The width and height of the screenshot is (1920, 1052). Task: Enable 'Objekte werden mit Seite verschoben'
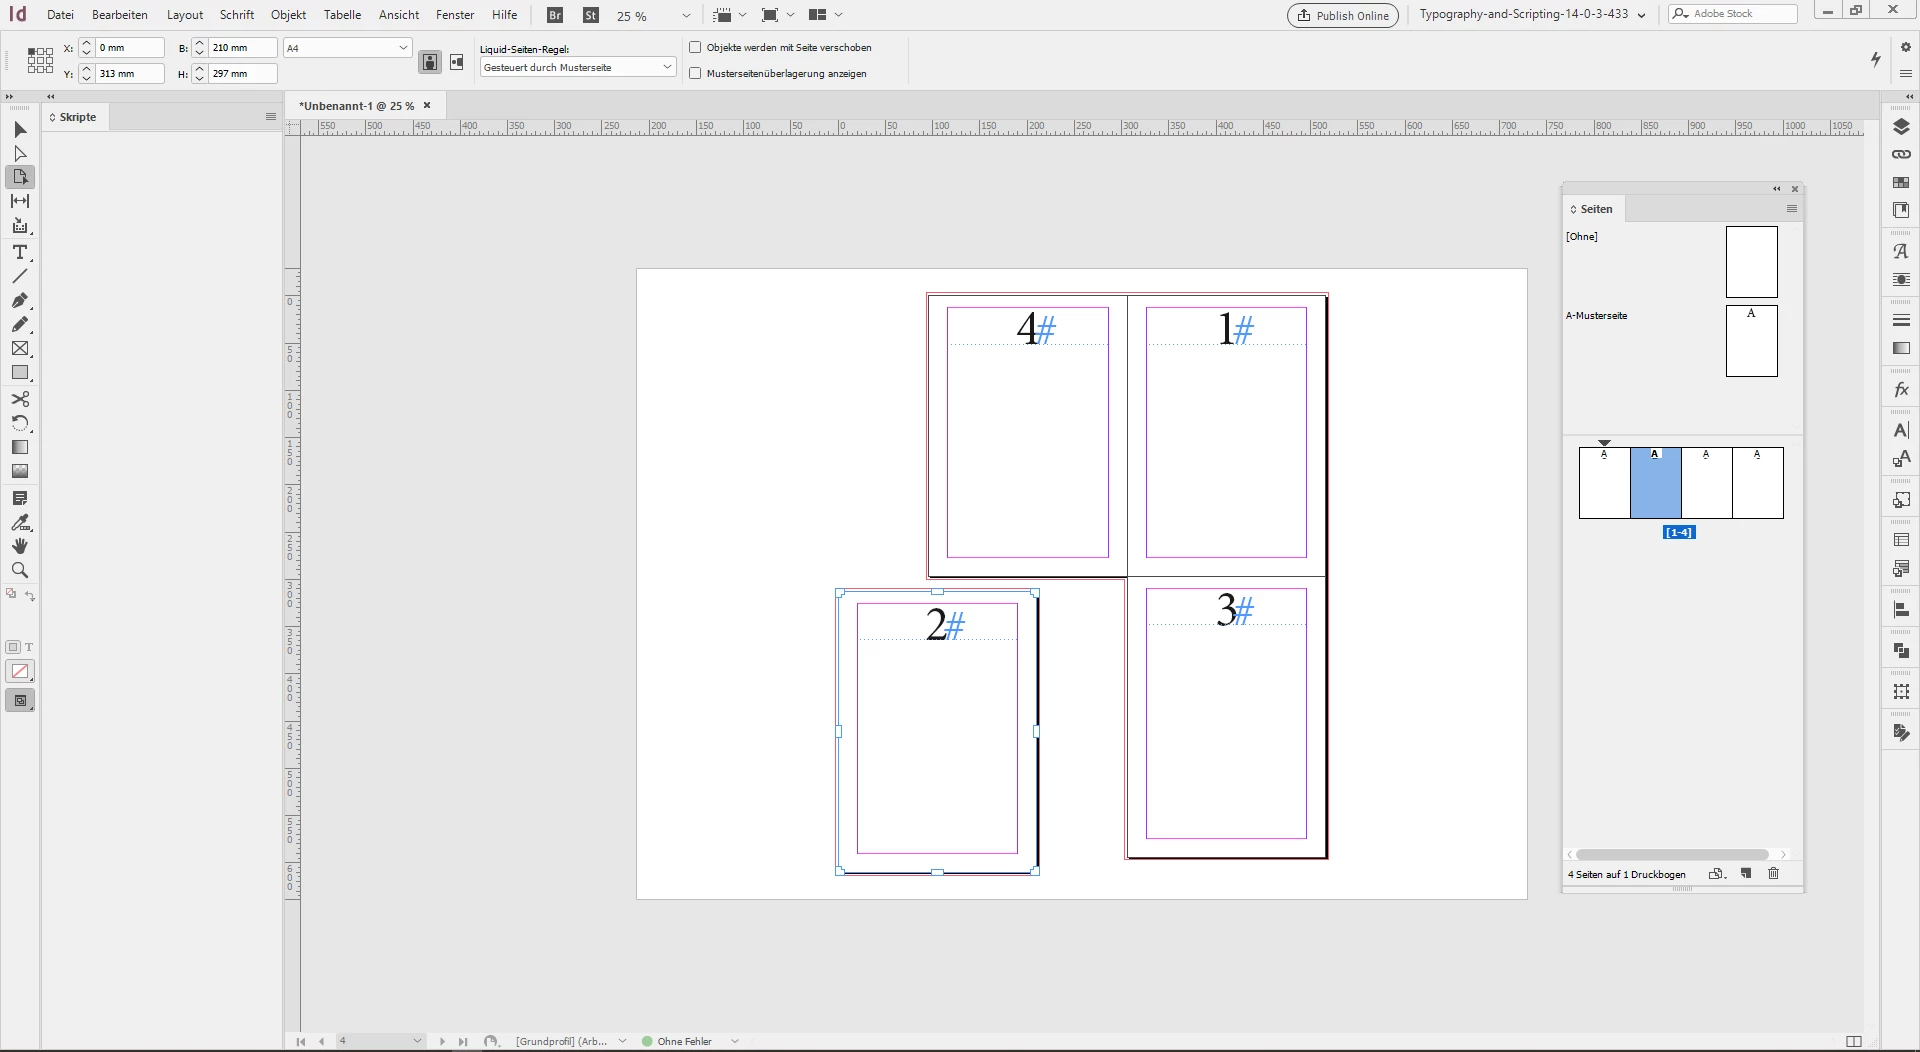point(695,47)
